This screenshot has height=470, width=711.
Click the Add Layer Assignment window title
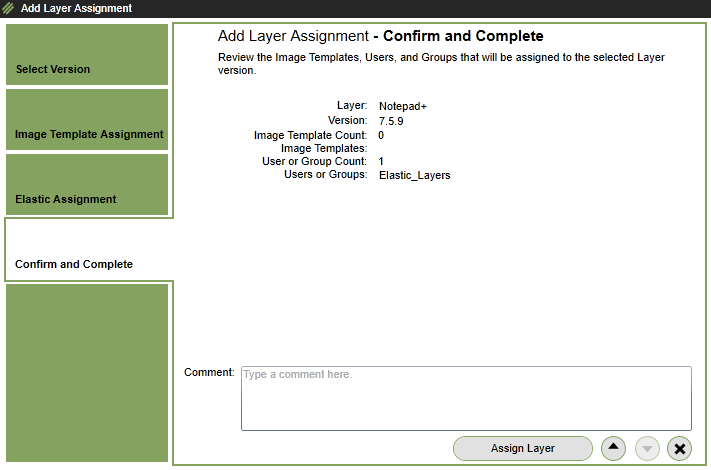(x=76, y=8)
